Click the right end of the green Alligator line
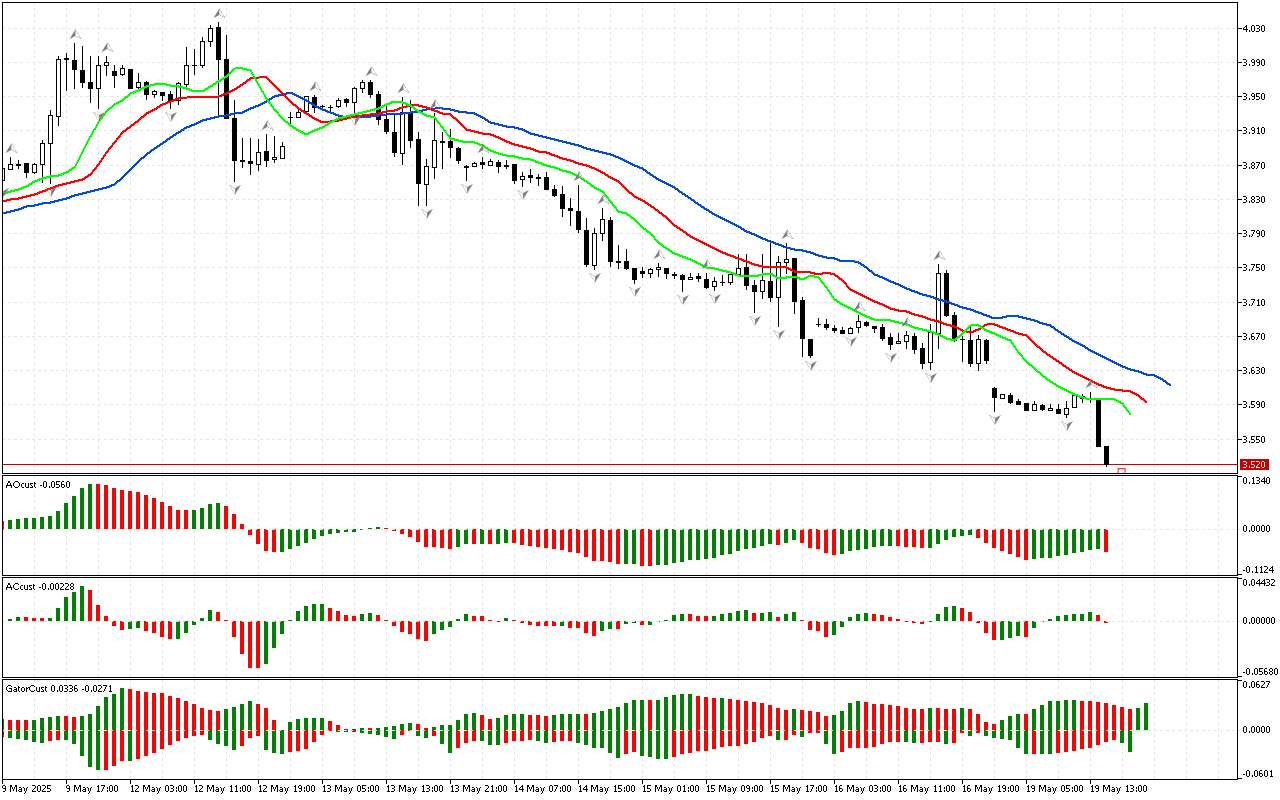The width and height of the screenshot is (1280, 800). click(x=1129, y=413)
